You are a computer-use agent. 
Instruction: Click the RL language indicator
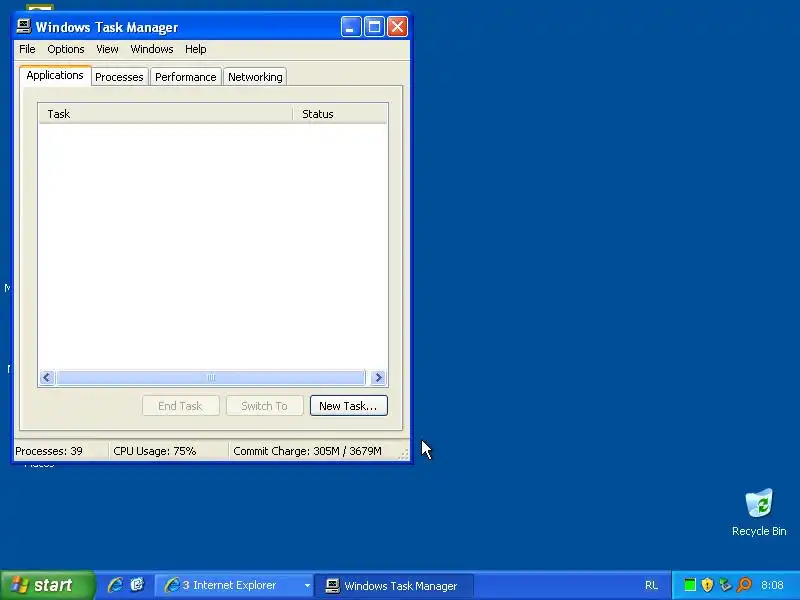coord(651,585)
